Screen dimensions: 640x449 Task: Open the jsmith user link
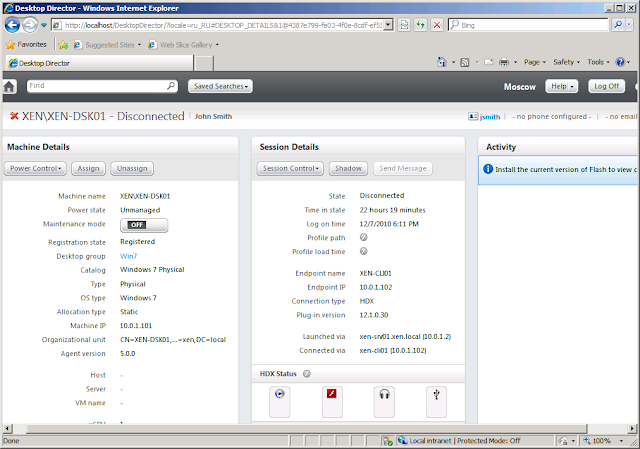click(x=490, y=117)
